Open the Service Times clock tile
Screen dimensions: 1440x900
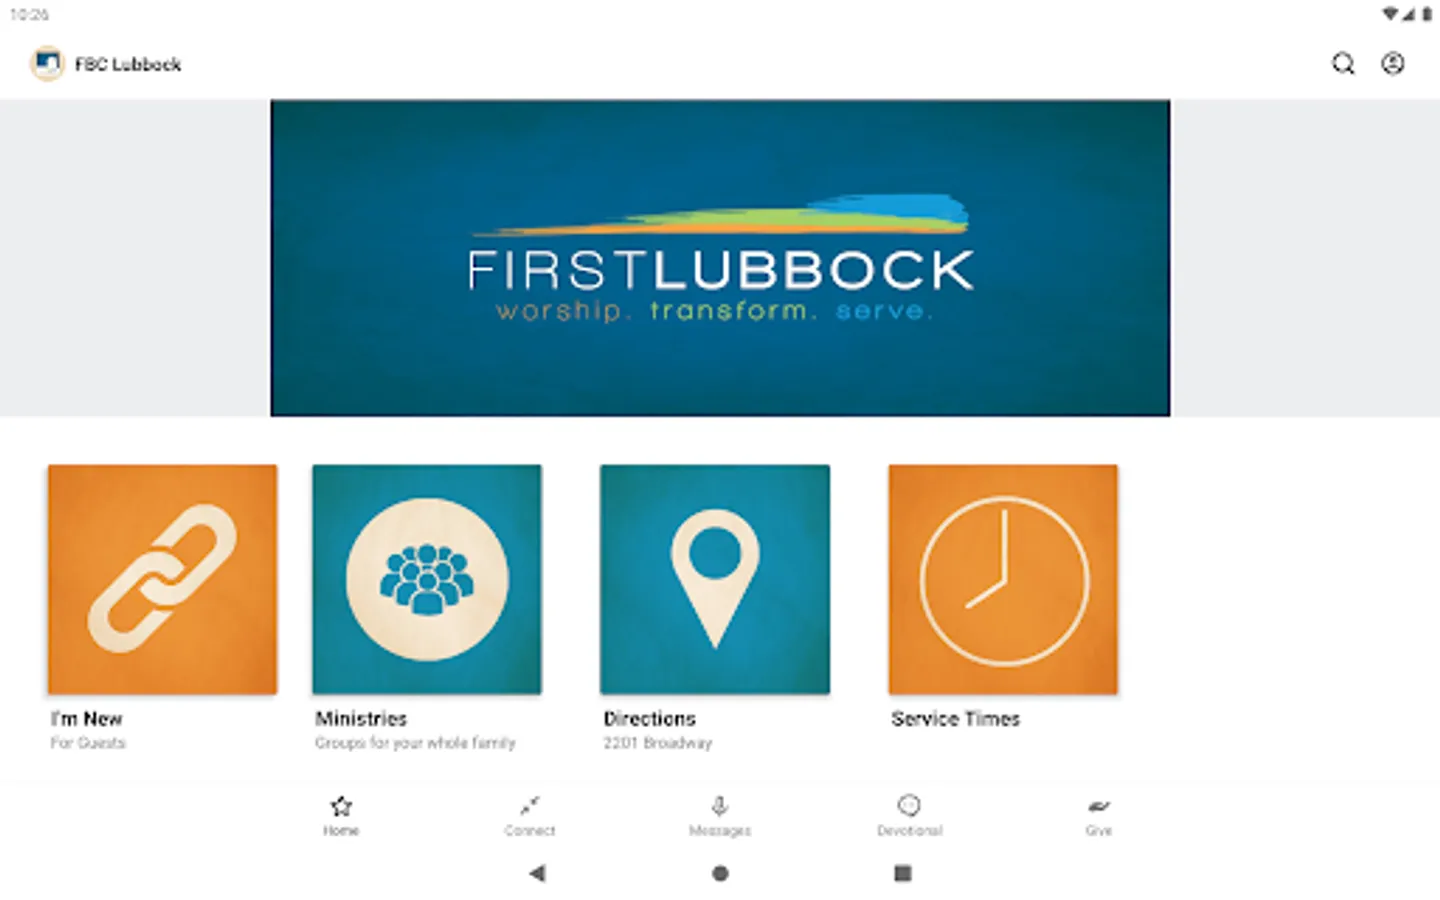click(x=1003, y=579)
